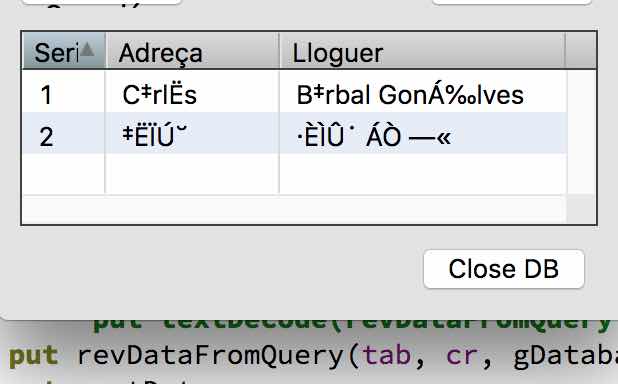Click the Seri column header
This screenshot has height=384, width=618.
click(64, 51)
